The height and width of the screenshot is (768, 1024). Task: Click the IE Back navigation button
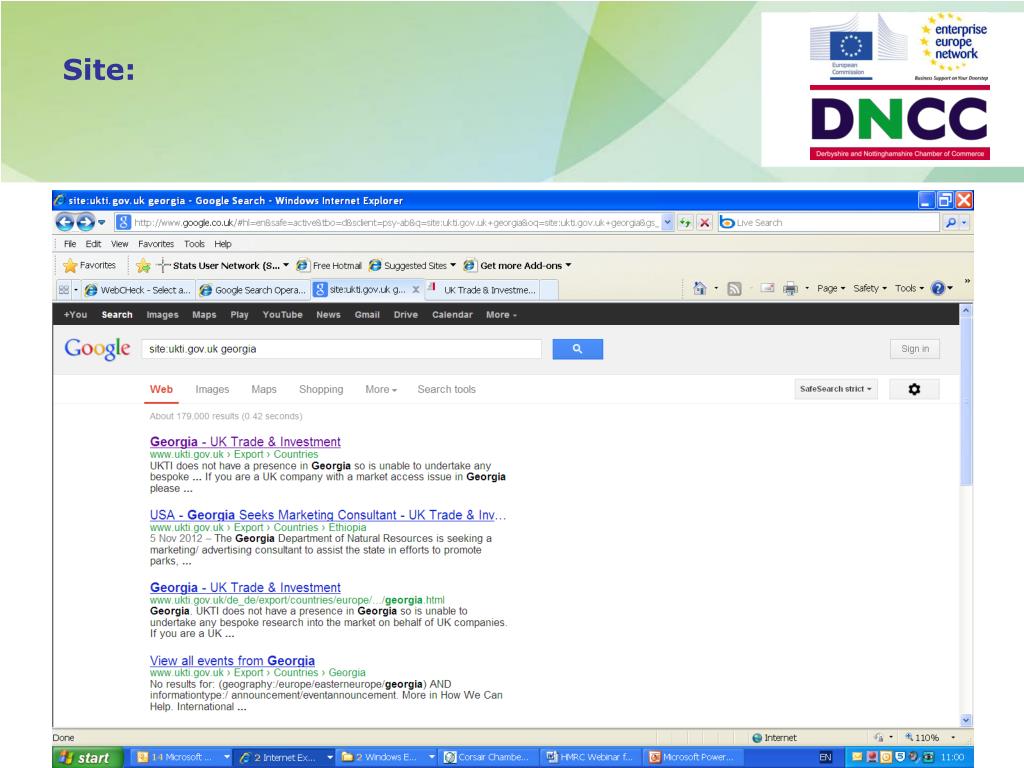click(x=64, y=223)
